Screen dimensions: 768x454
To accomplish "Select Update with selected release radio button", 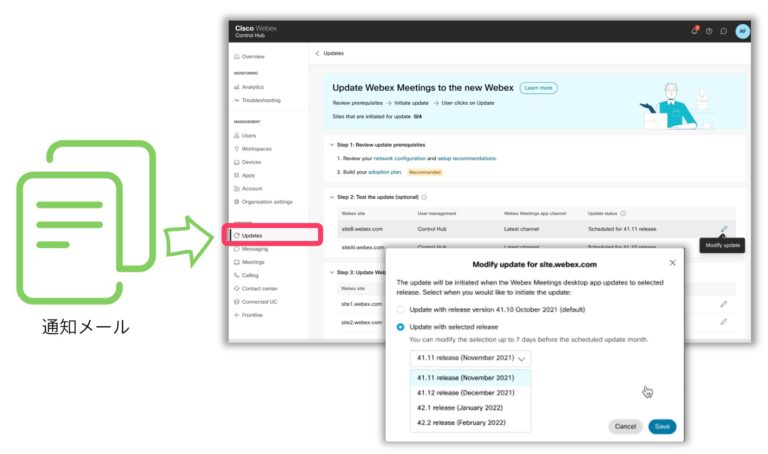I will (402, 326).
